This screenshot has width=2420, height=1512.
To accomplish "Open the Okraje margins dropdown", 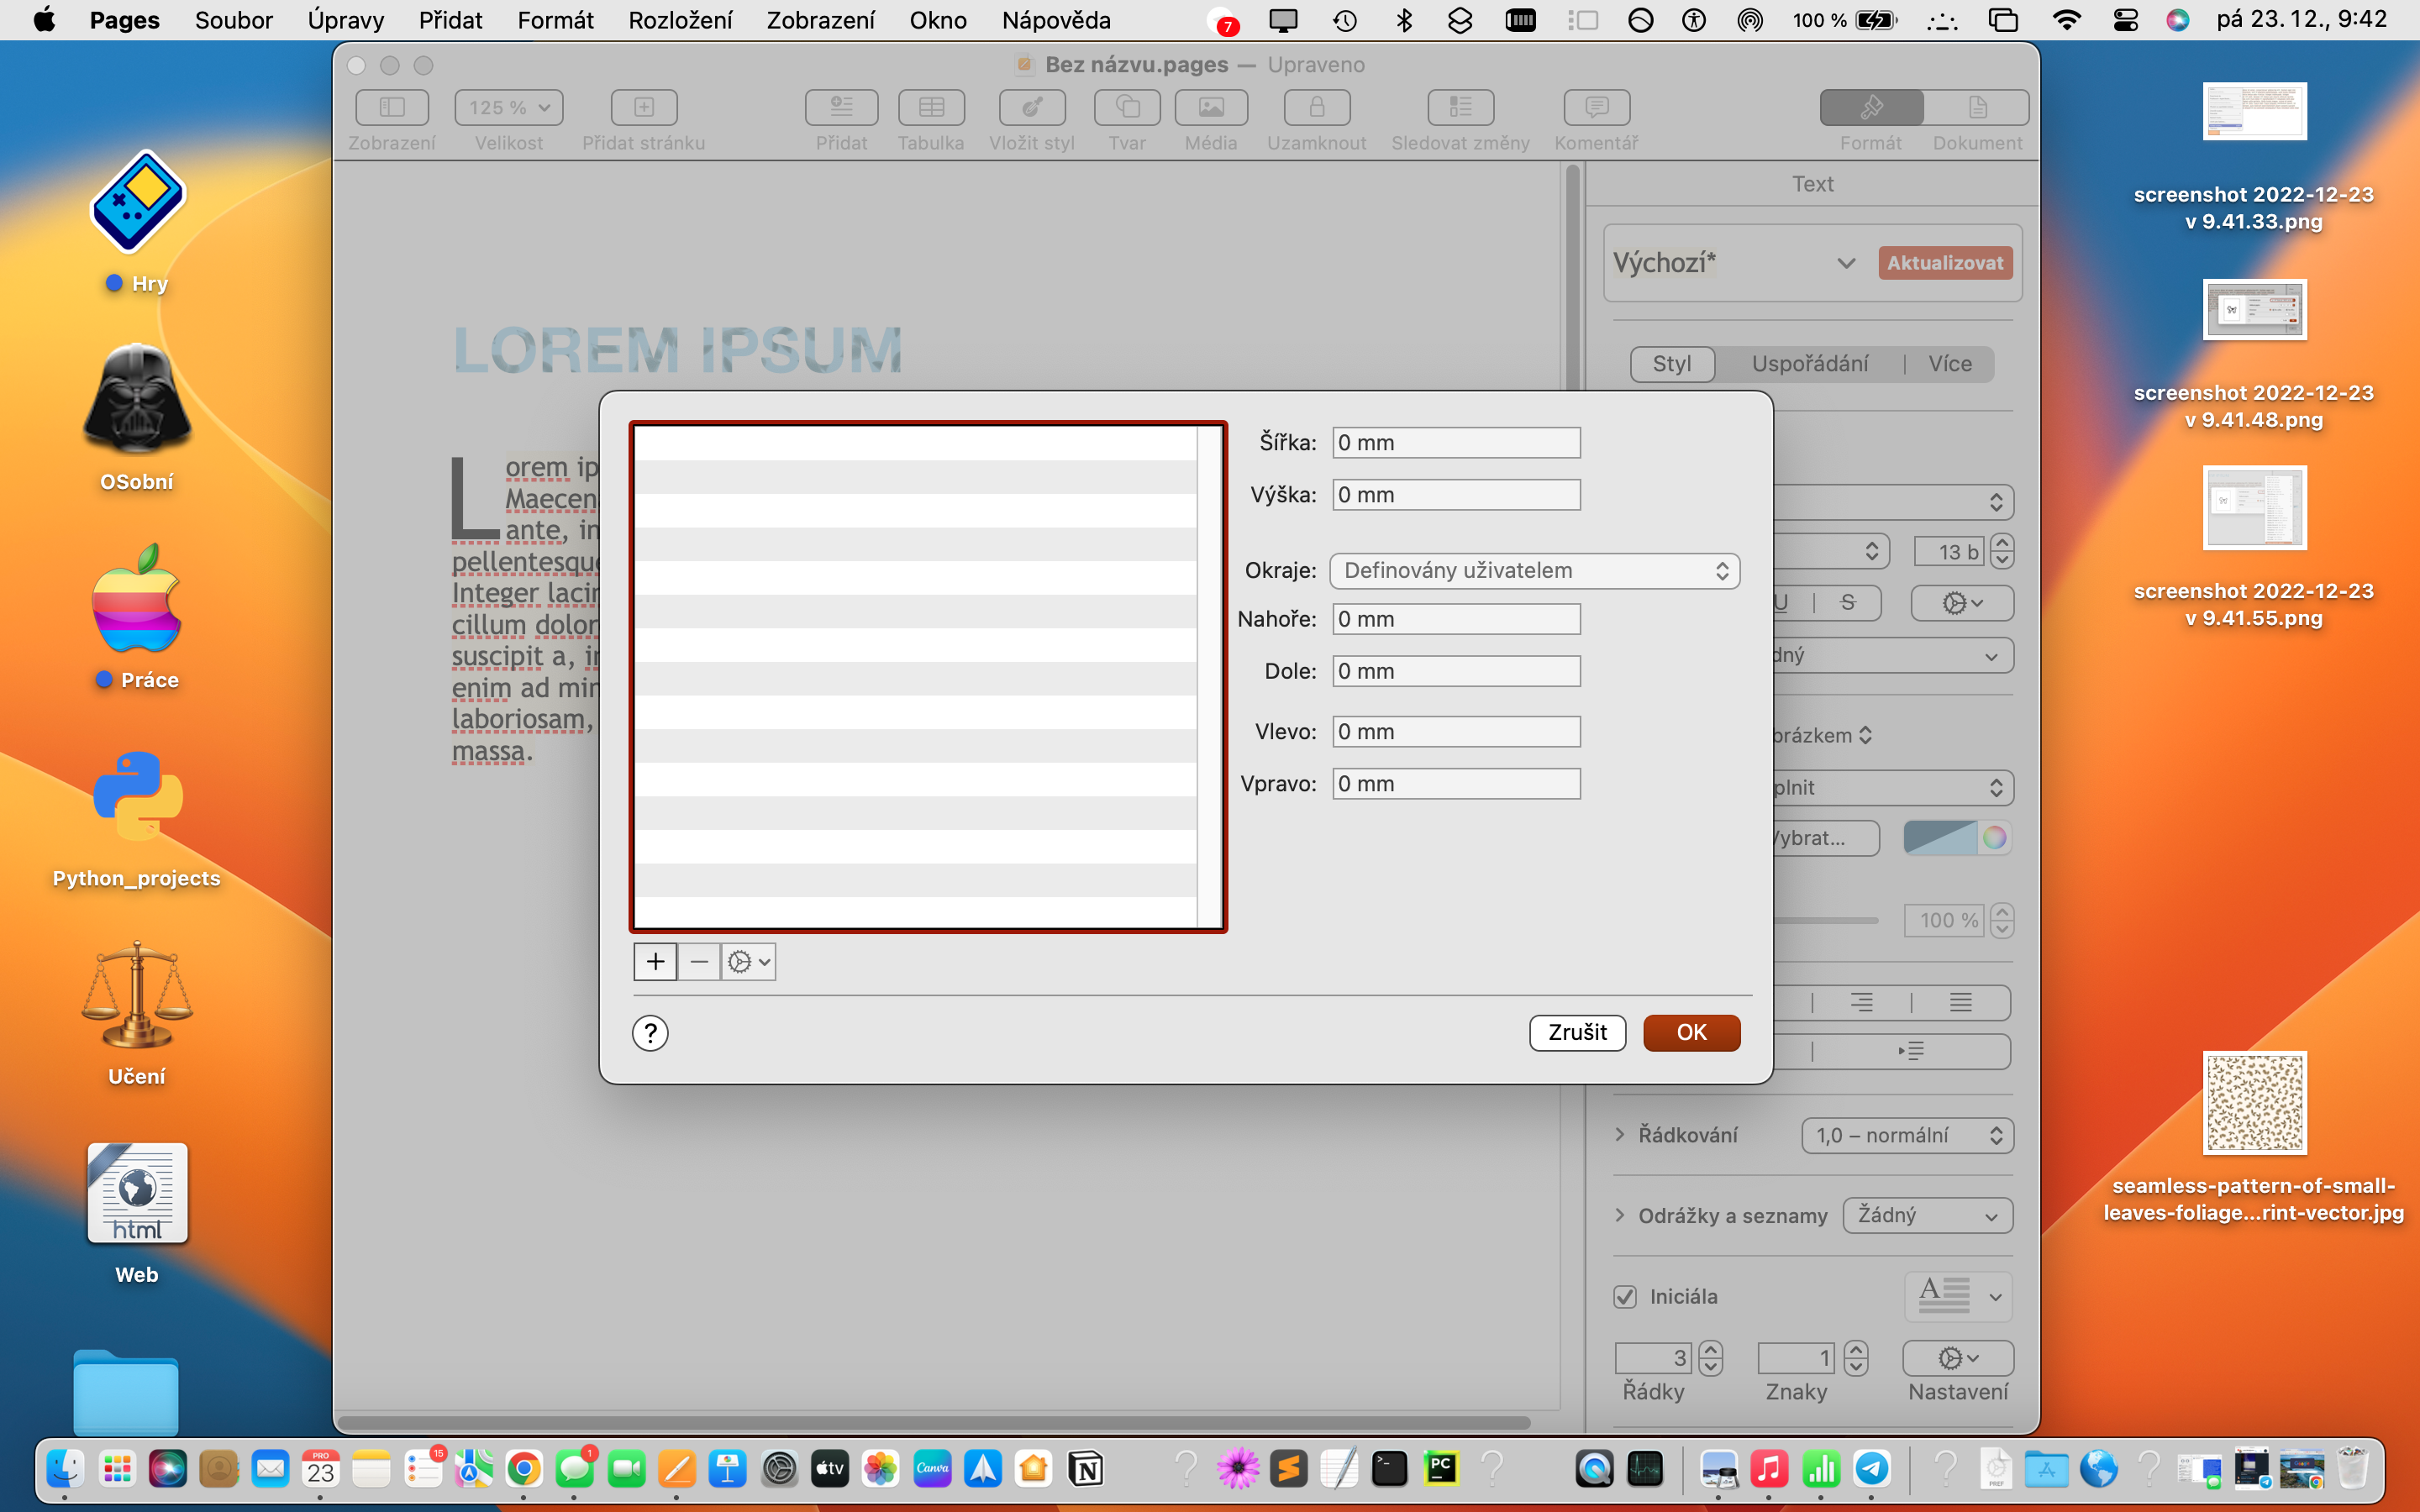I will 1534,571.
